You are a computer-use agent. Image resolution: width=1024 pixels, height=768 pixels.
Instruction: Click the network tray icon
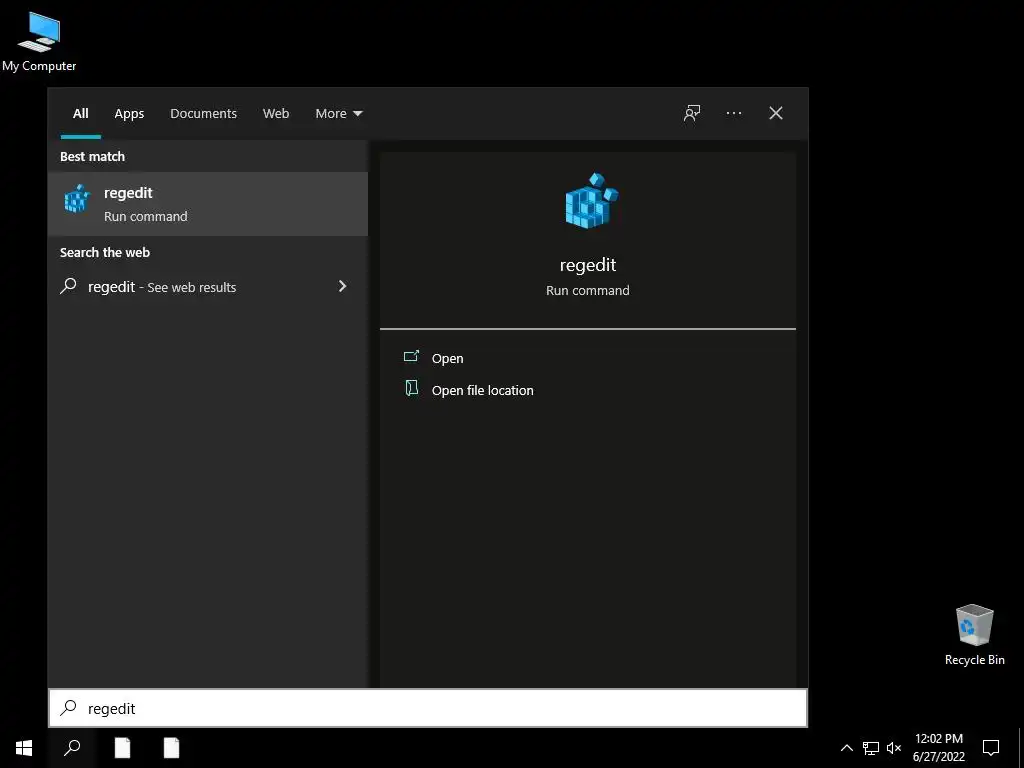[871, 748]
